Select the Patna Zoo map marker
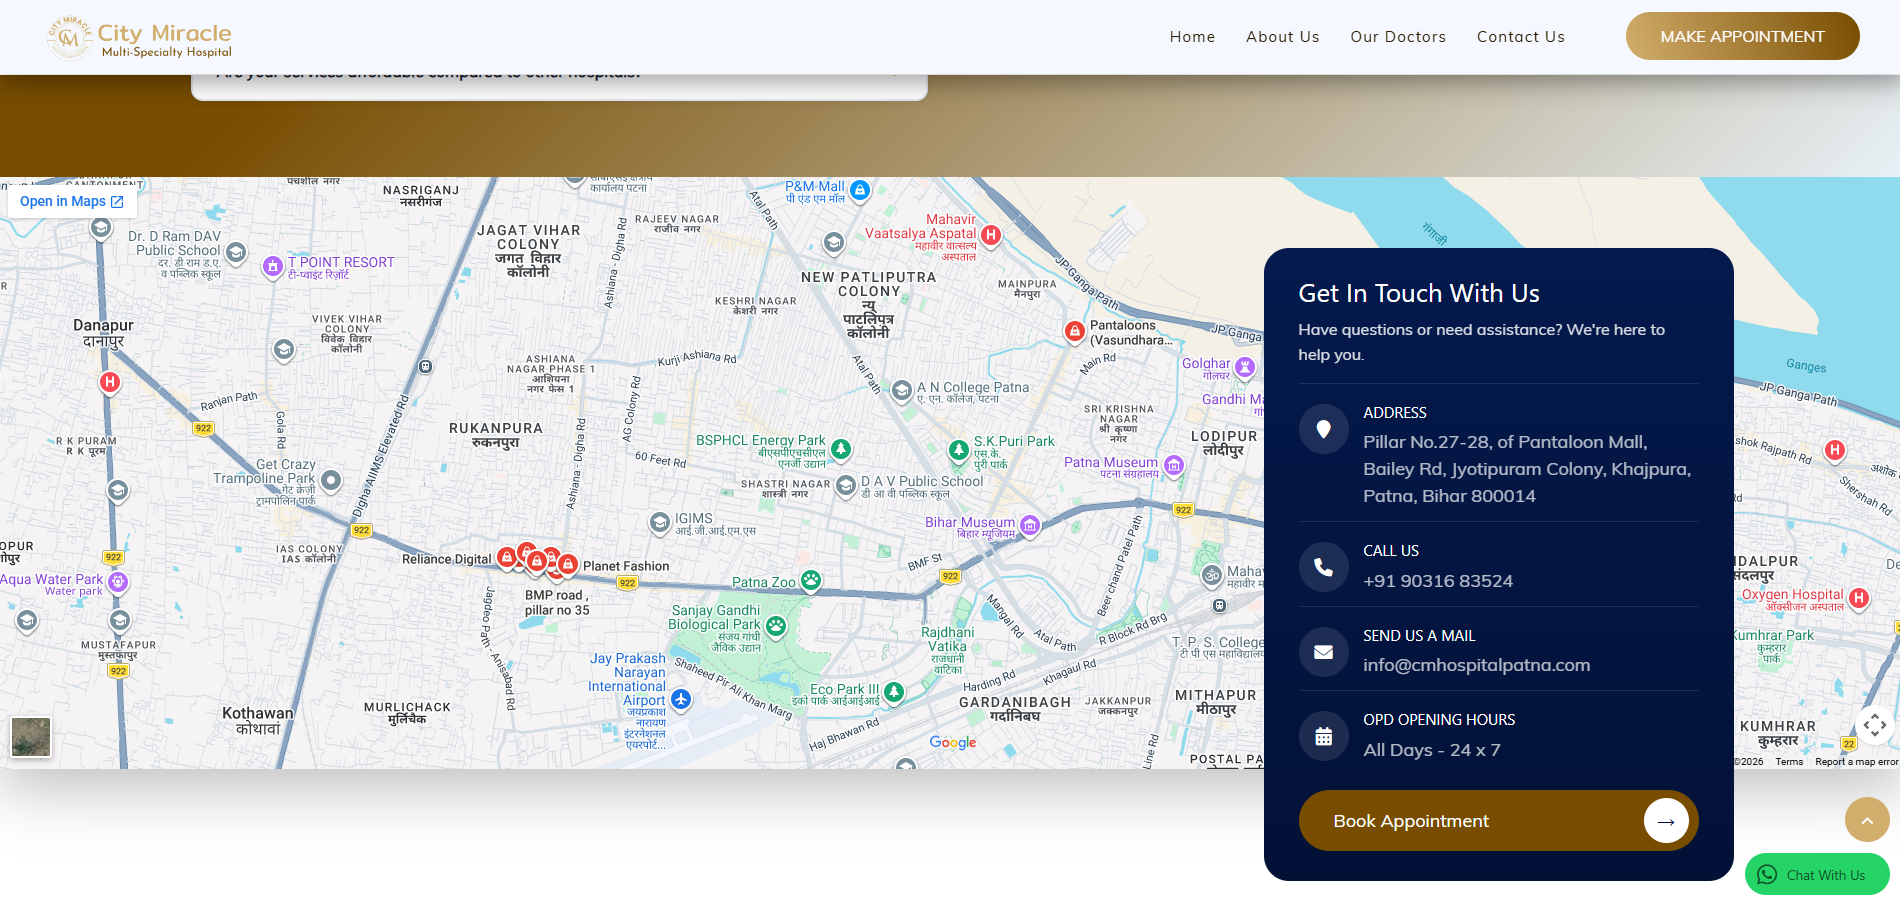Screen dimensions: 1900x905 point(810,580)
